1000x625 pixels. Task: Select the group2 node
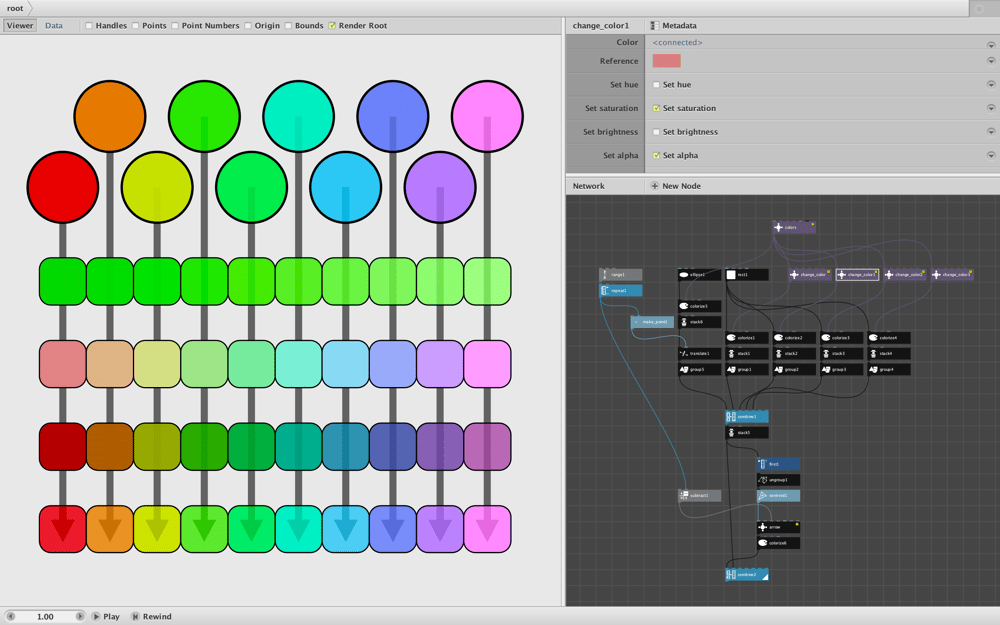point(794,369)
